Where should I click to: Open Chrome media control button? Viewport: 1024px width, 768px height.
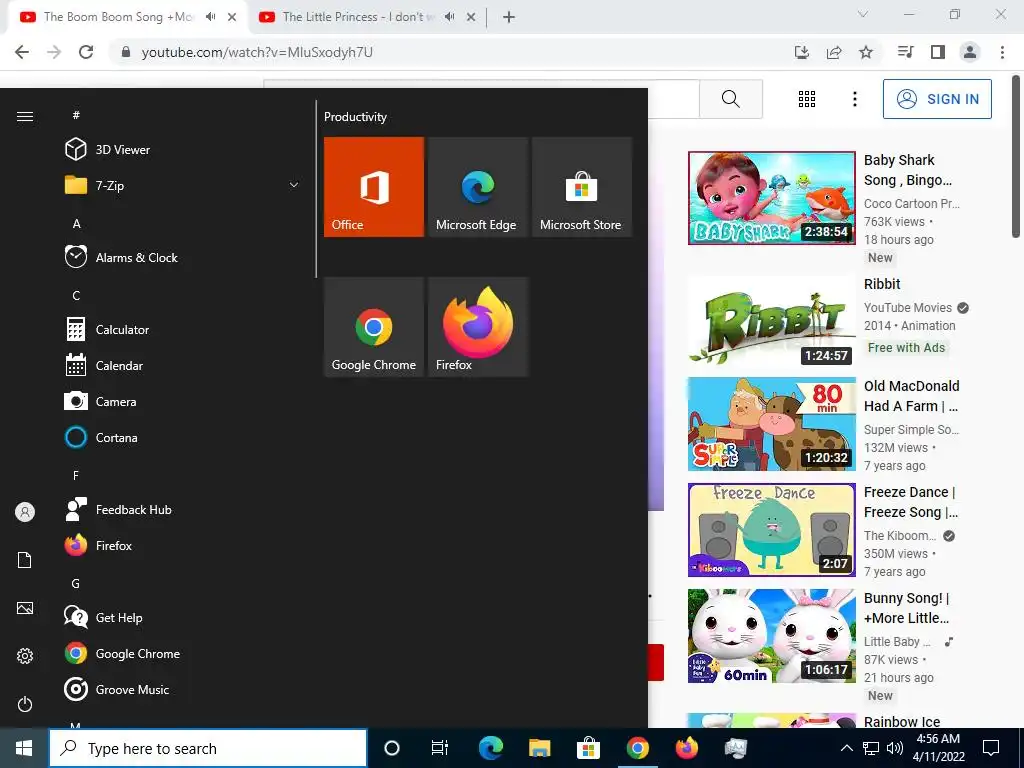pyautogui.click(x=905, y=52)
